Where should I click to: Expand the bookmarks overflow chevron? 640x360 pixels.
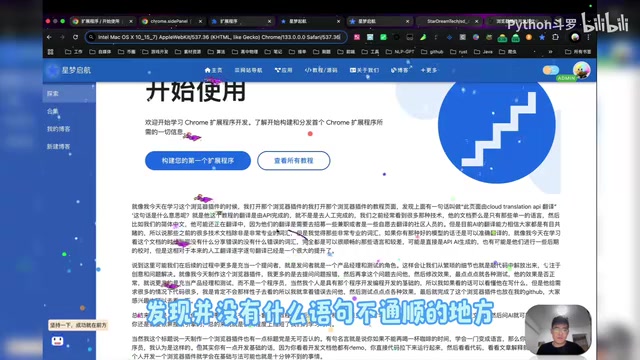(550, 52)
